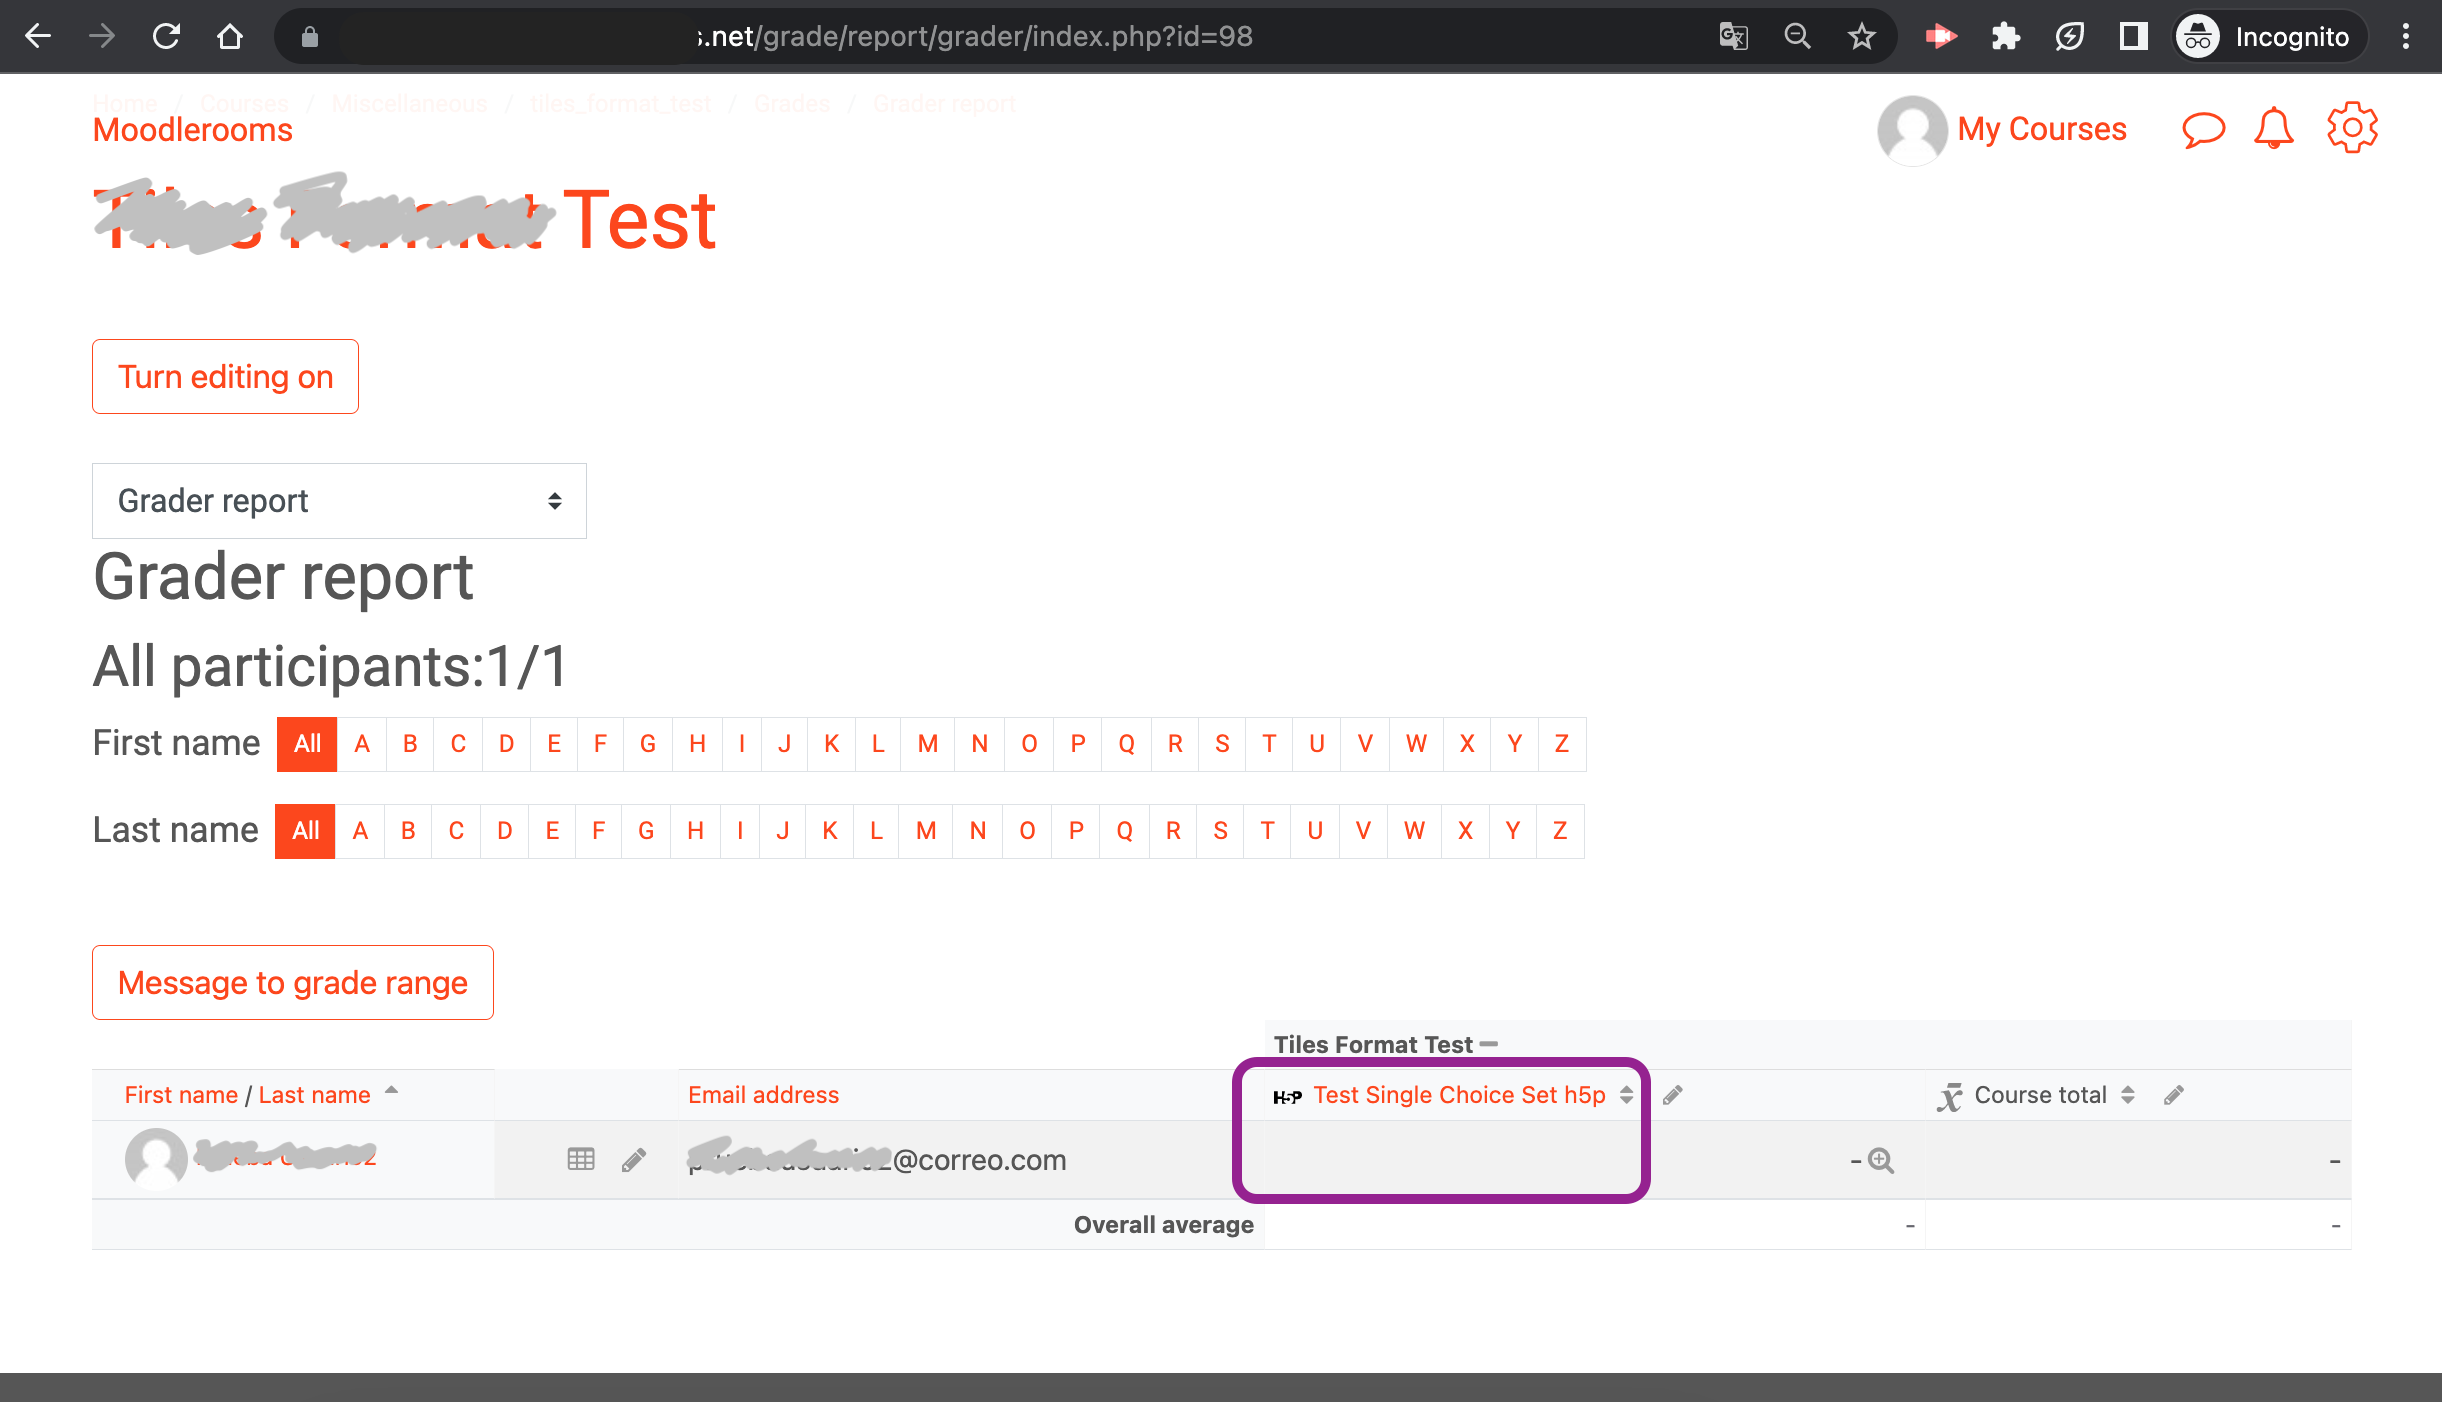
Task: Sort by Course total using arrows
Action: (x=2128, y=1095)
